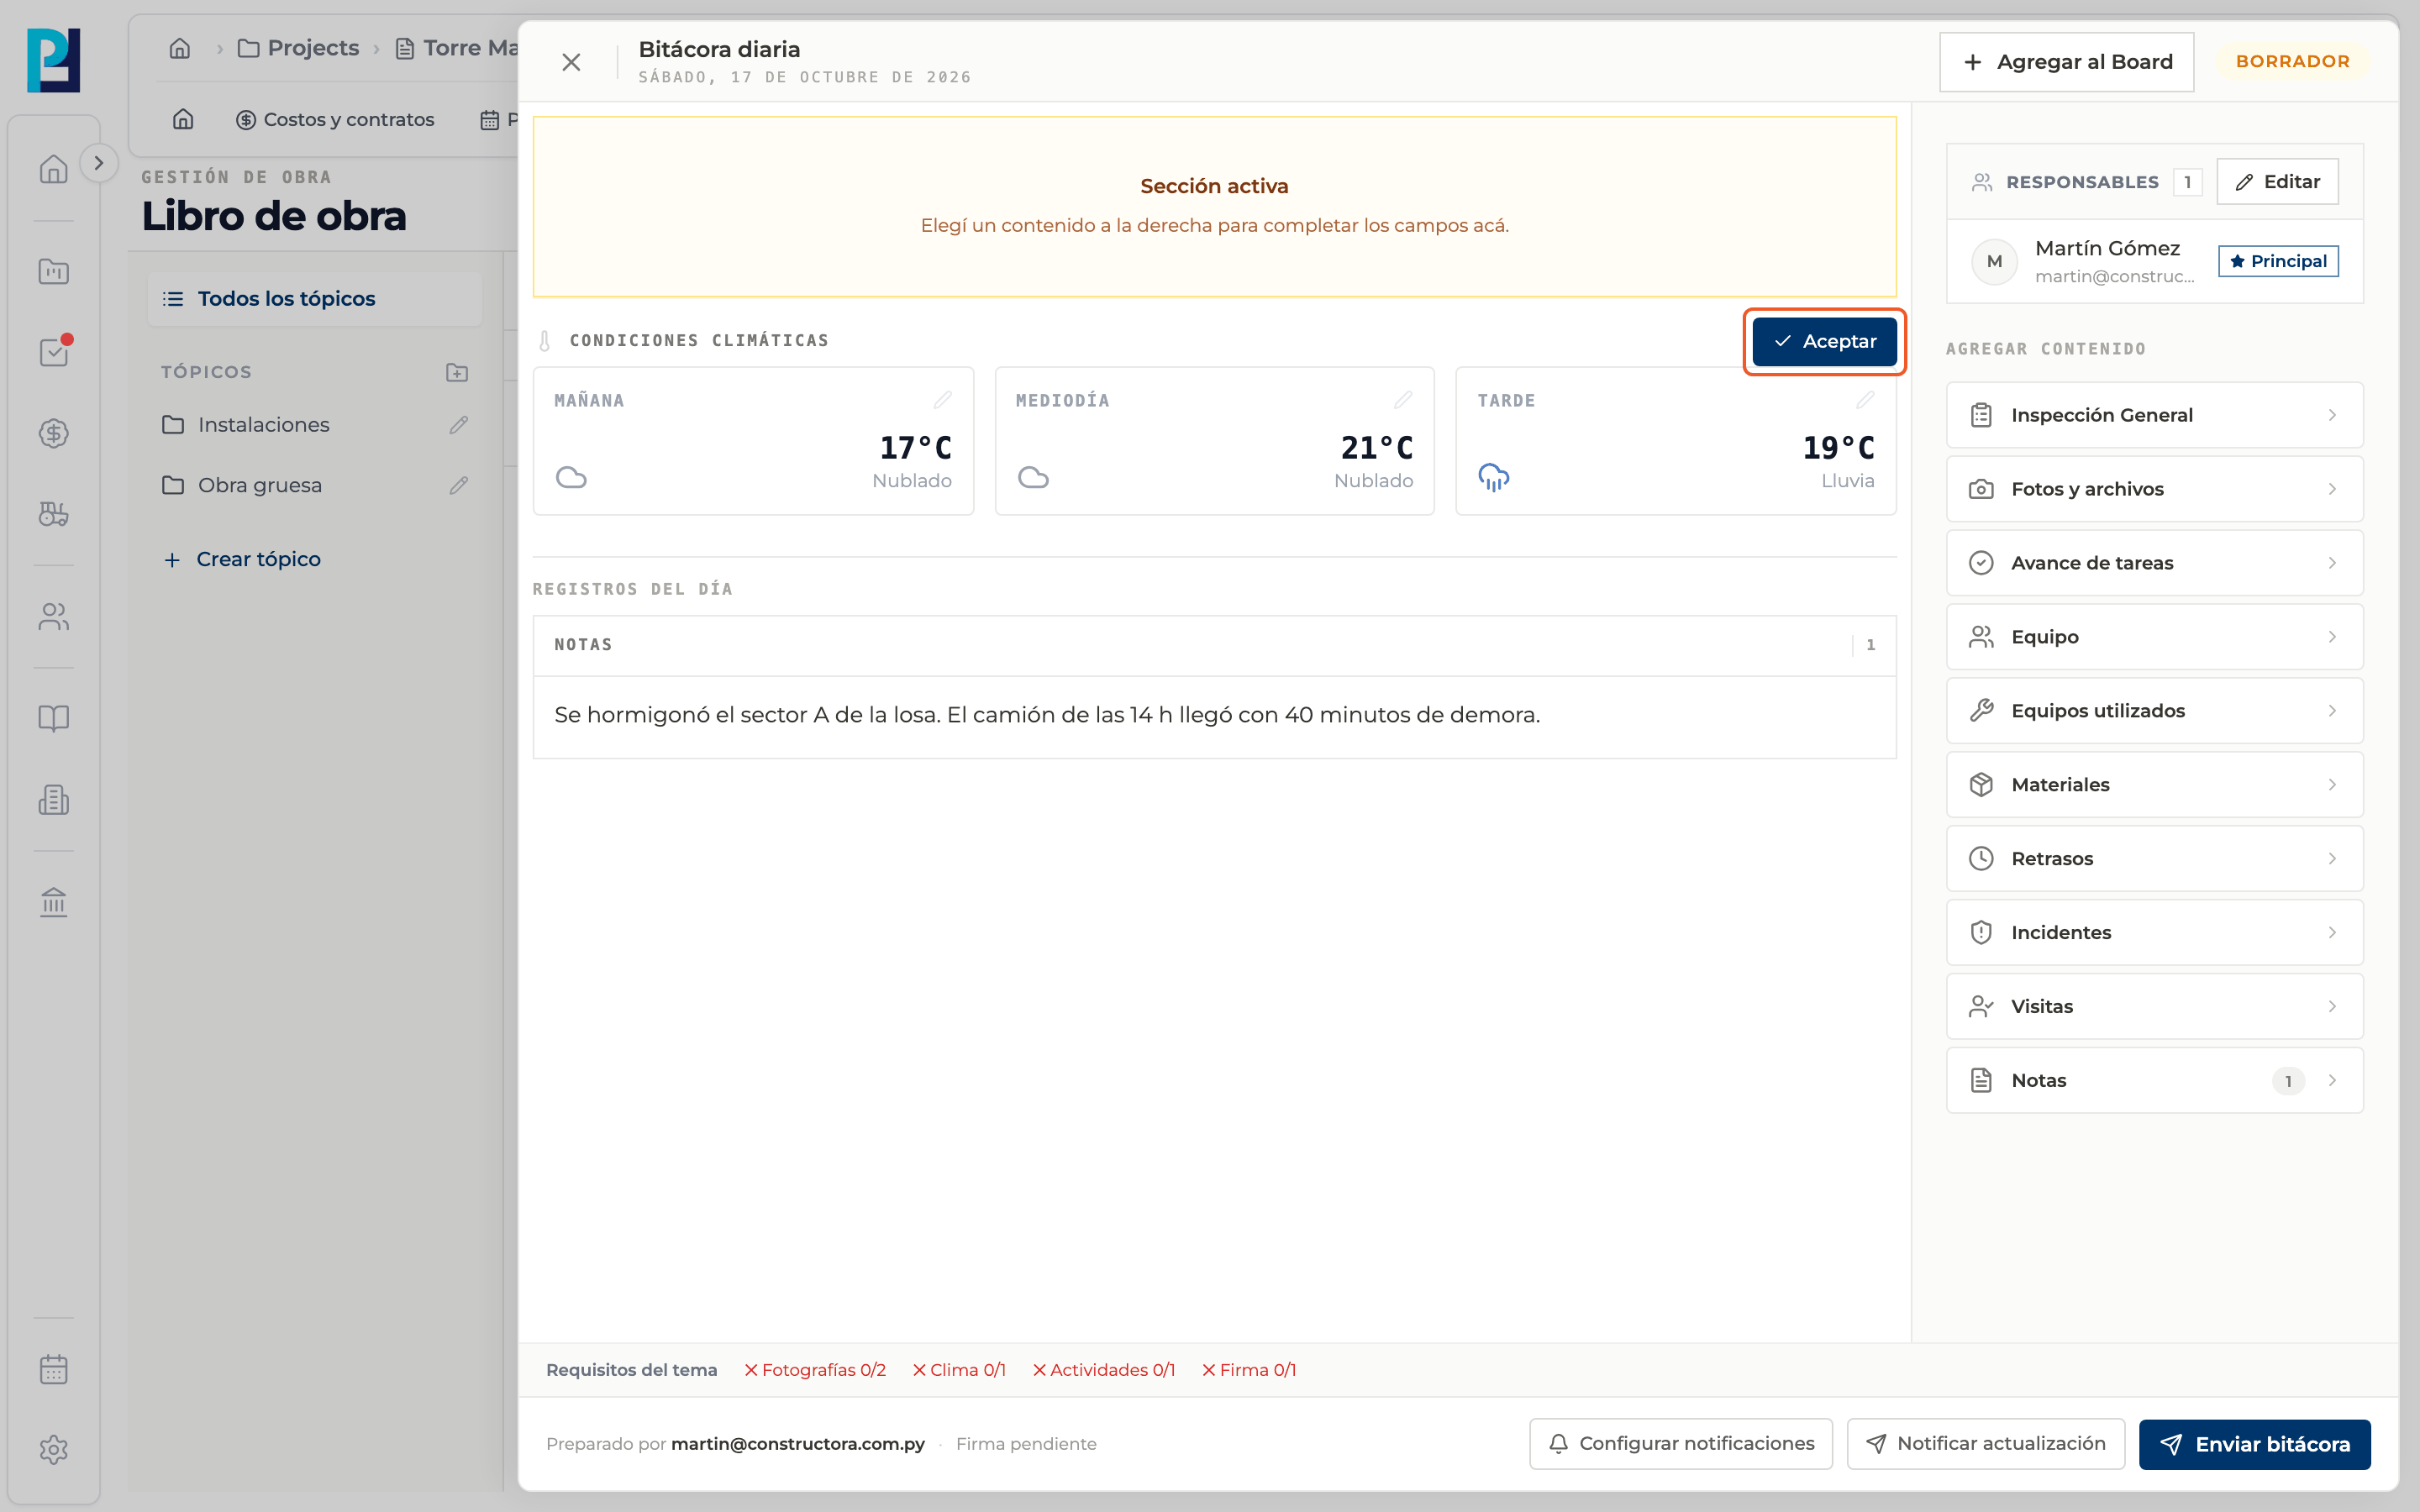Open the settings gear in sidebar
2420x1512 pixels.
[x=54, y=1450]
